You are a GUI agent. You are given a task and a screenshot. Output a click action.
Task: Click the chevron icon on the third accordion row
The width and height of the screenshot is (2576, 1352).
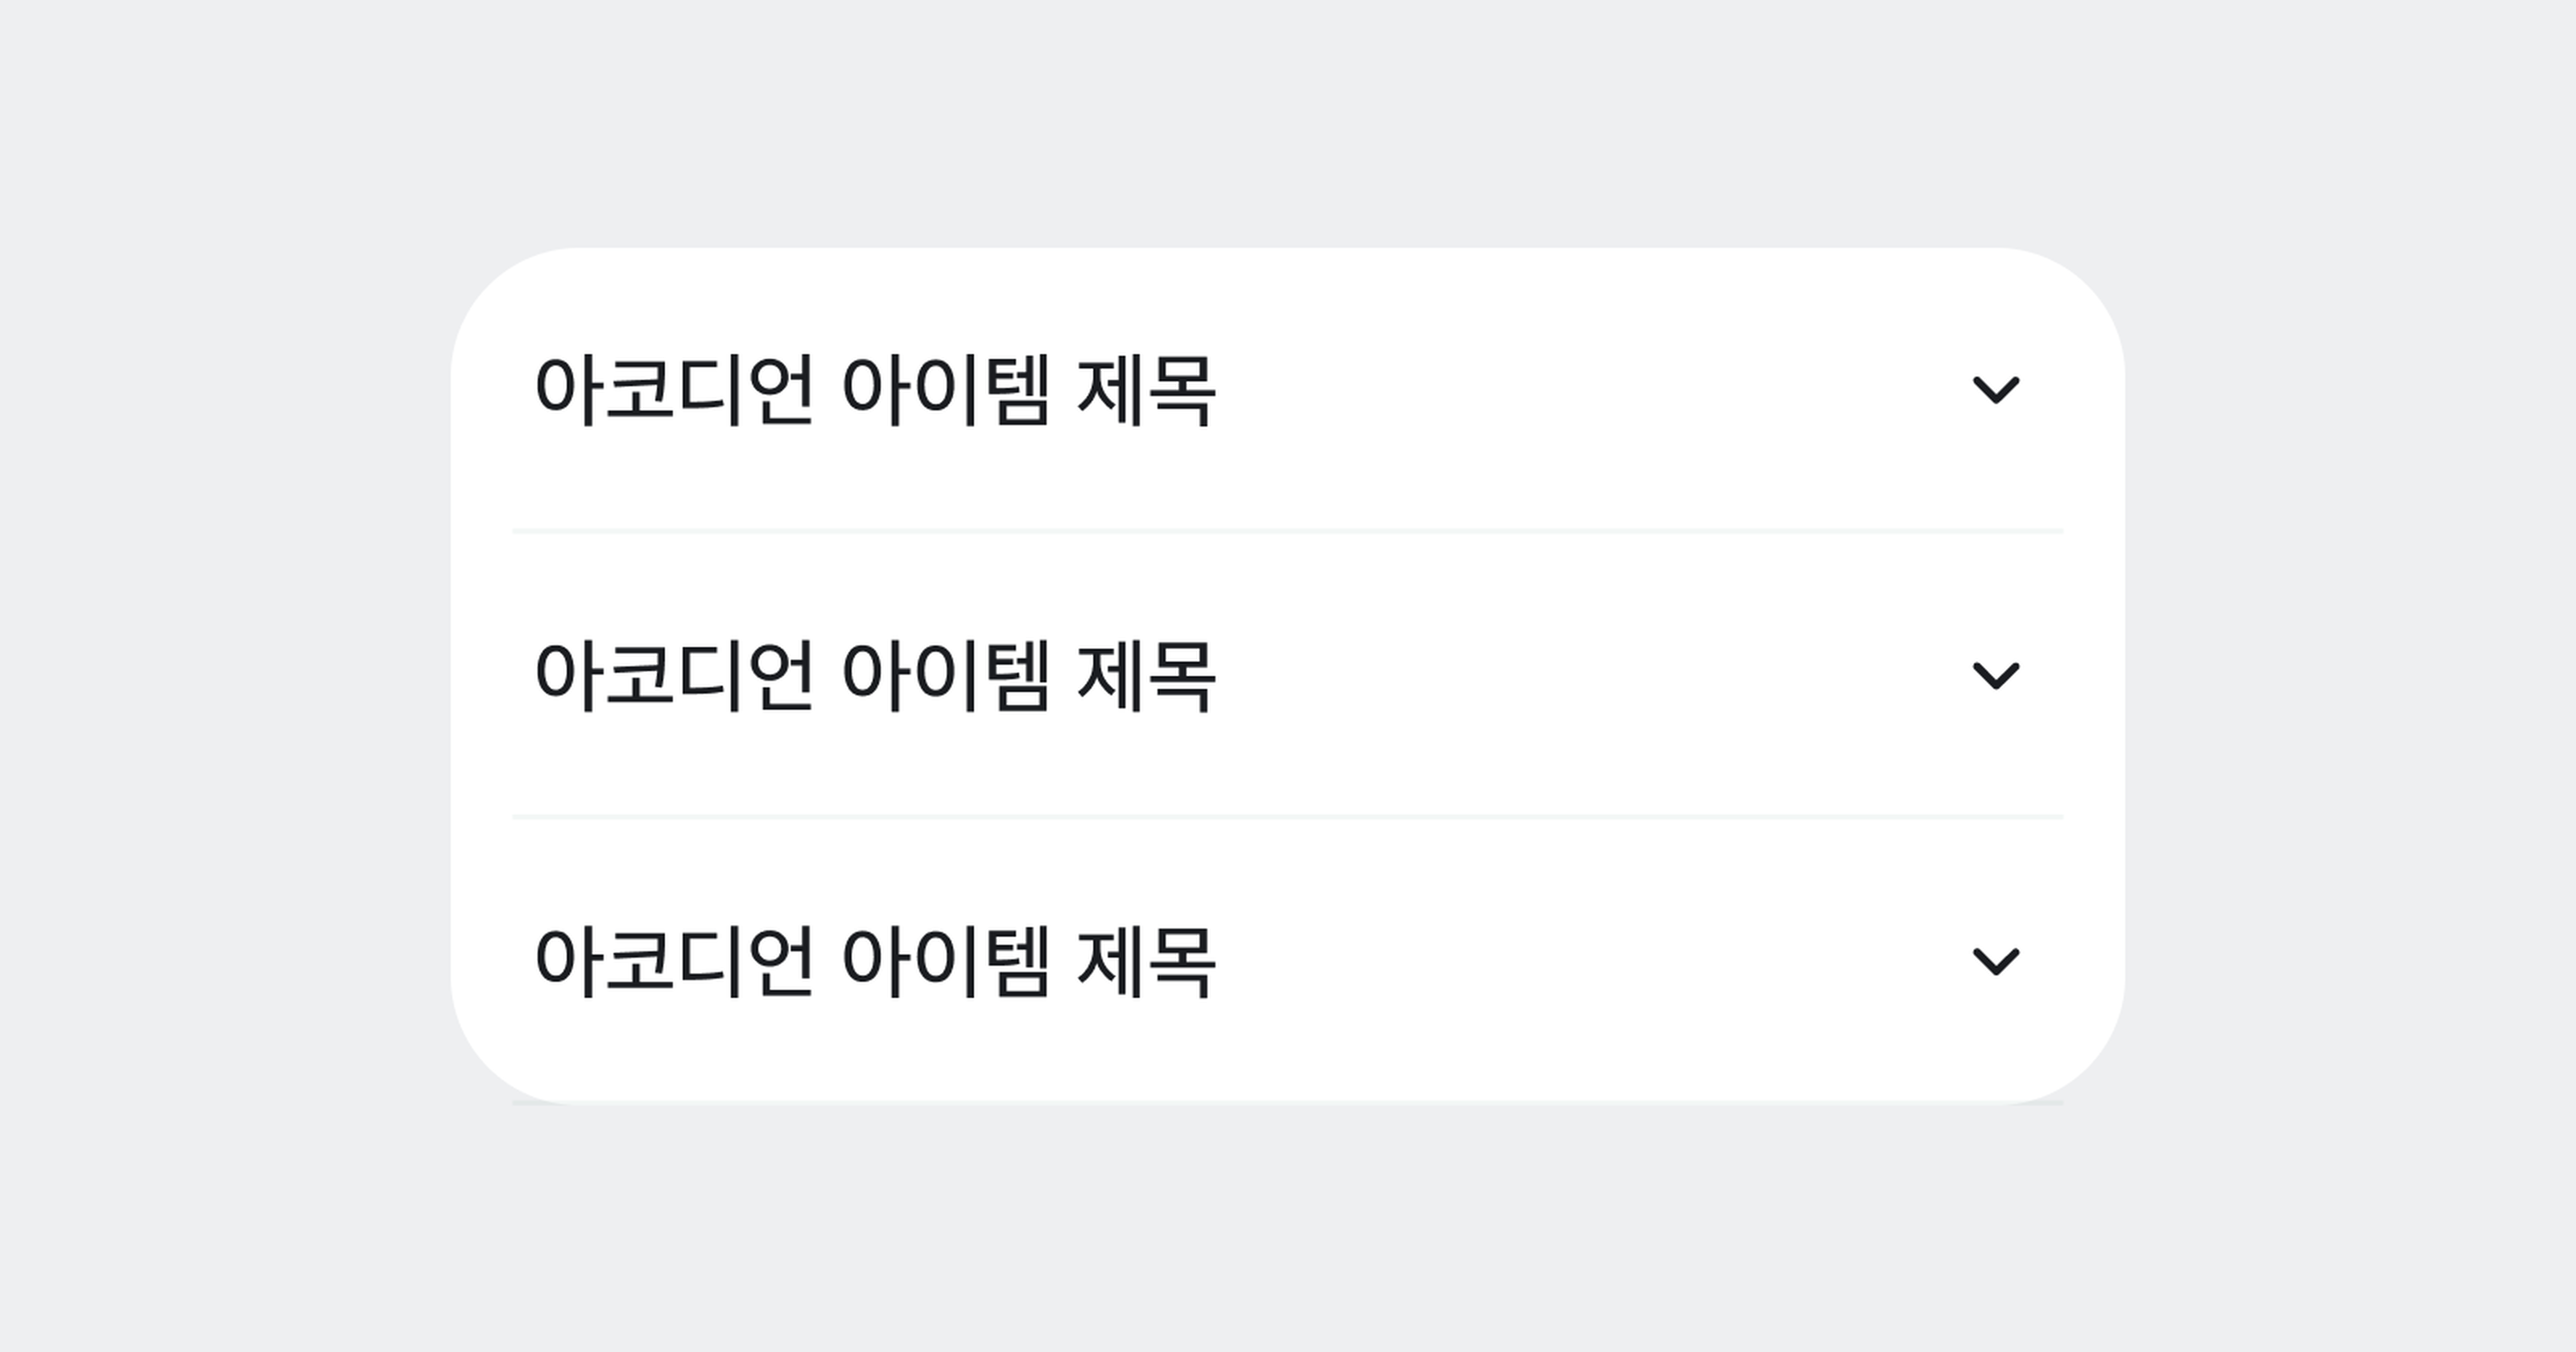(x=1995, y=961)
